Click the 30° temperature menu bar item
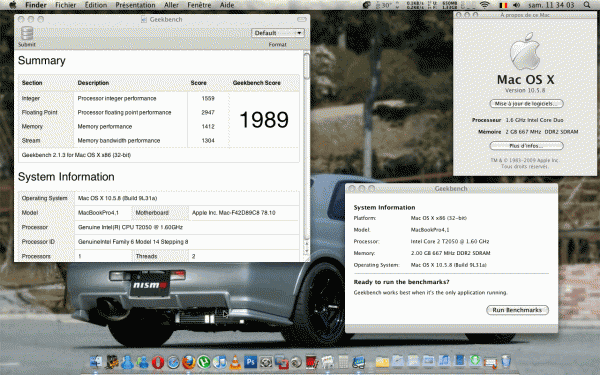 [x=384, y=5]
